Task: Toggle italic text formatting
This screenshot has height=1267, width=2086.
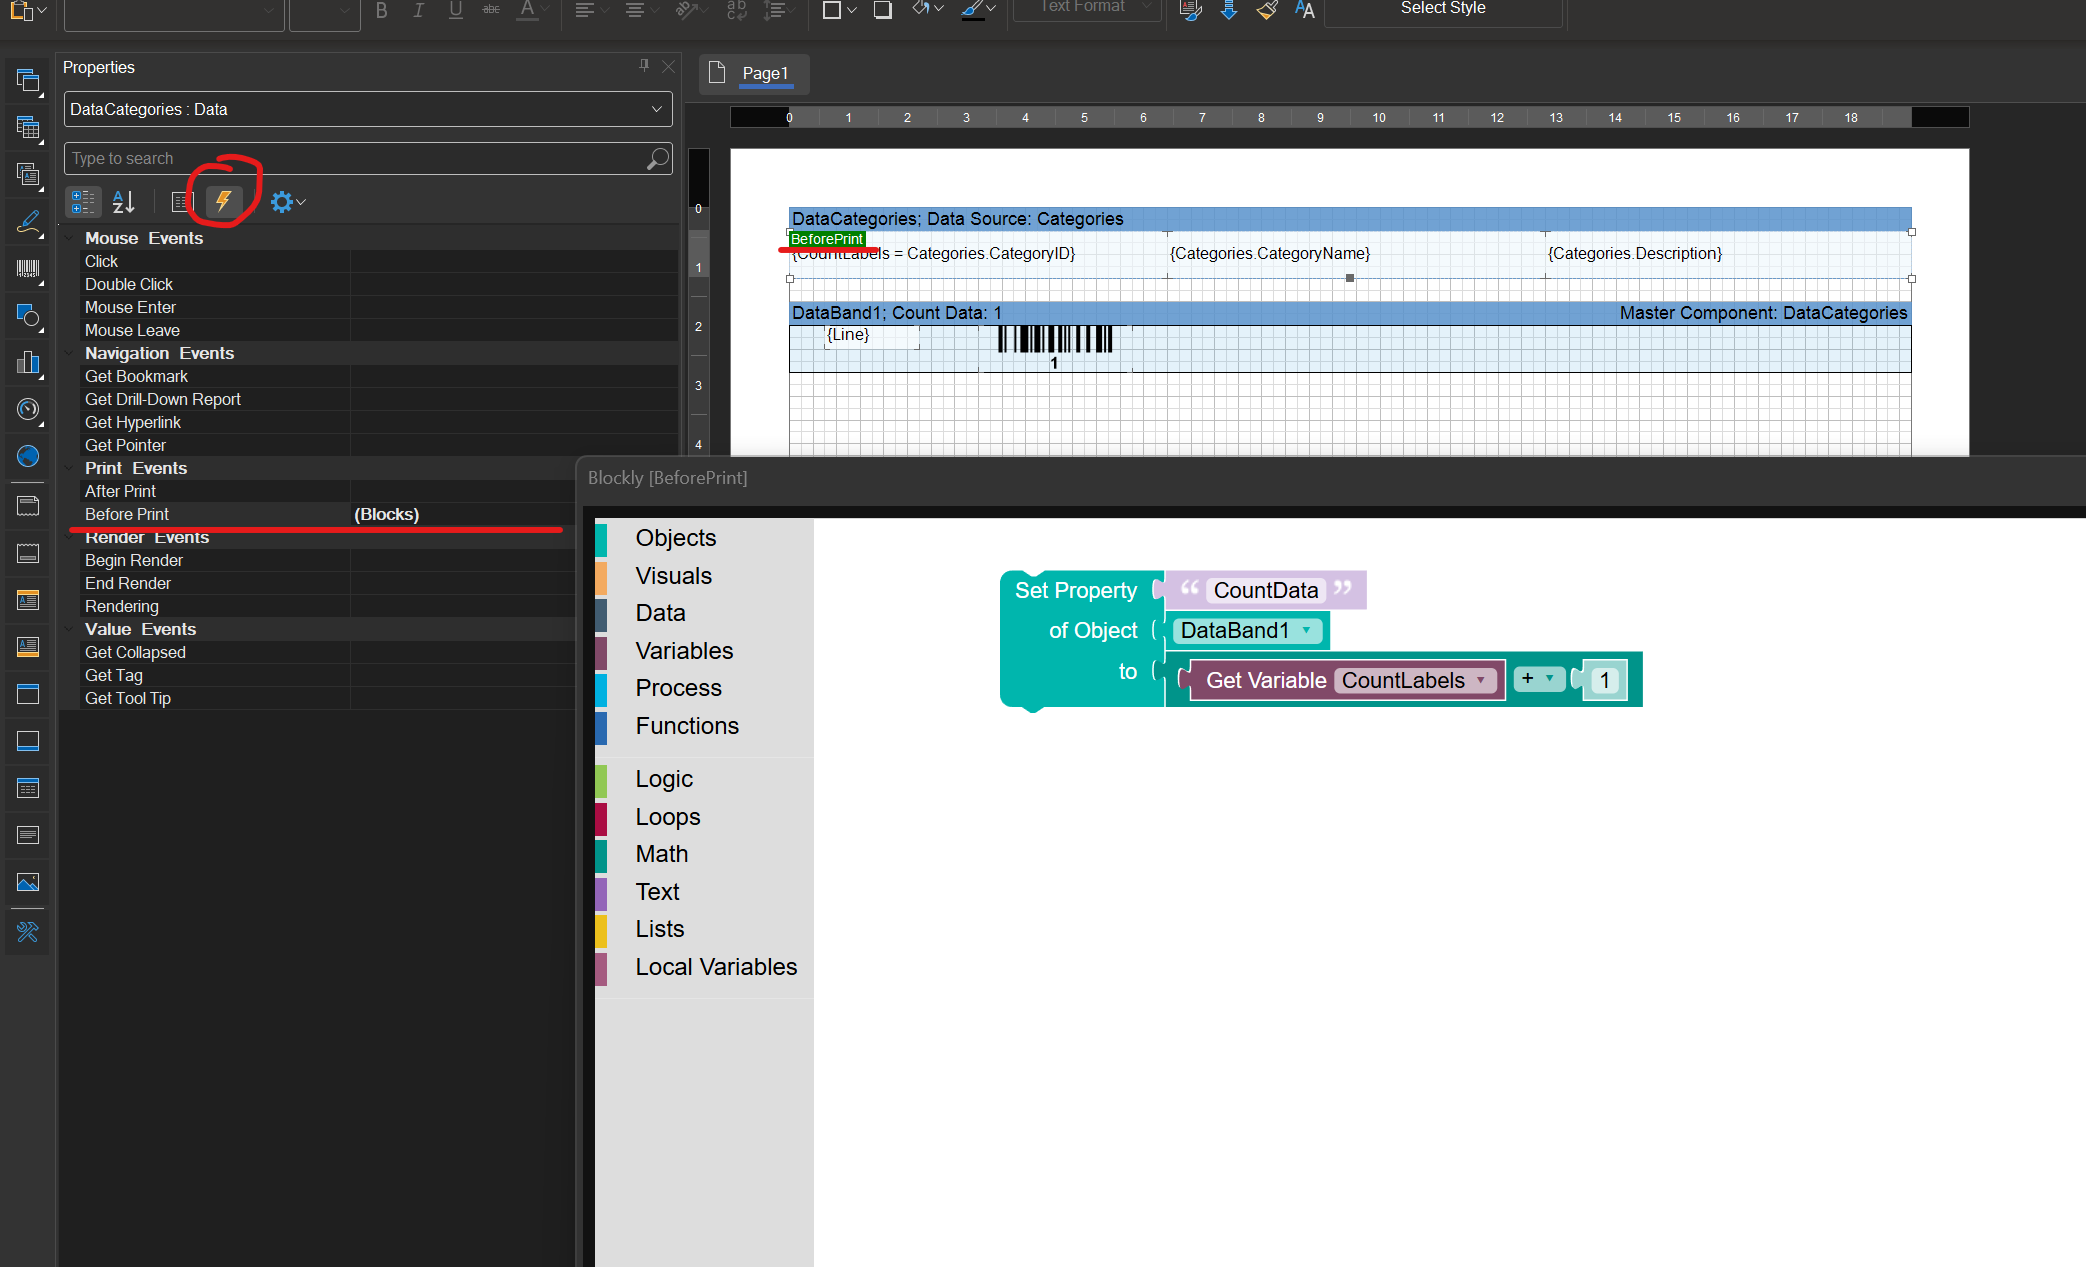Action: (x=418, y=9)
